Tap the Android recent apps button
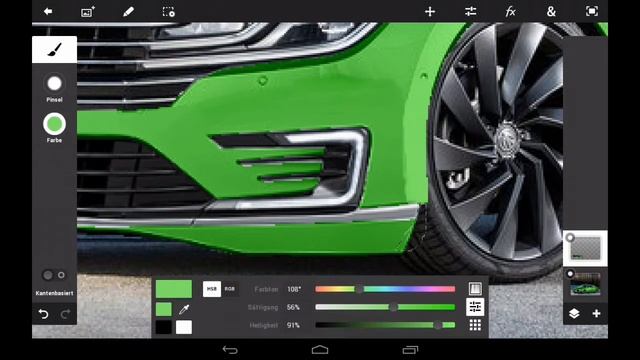 pos(410,350)
